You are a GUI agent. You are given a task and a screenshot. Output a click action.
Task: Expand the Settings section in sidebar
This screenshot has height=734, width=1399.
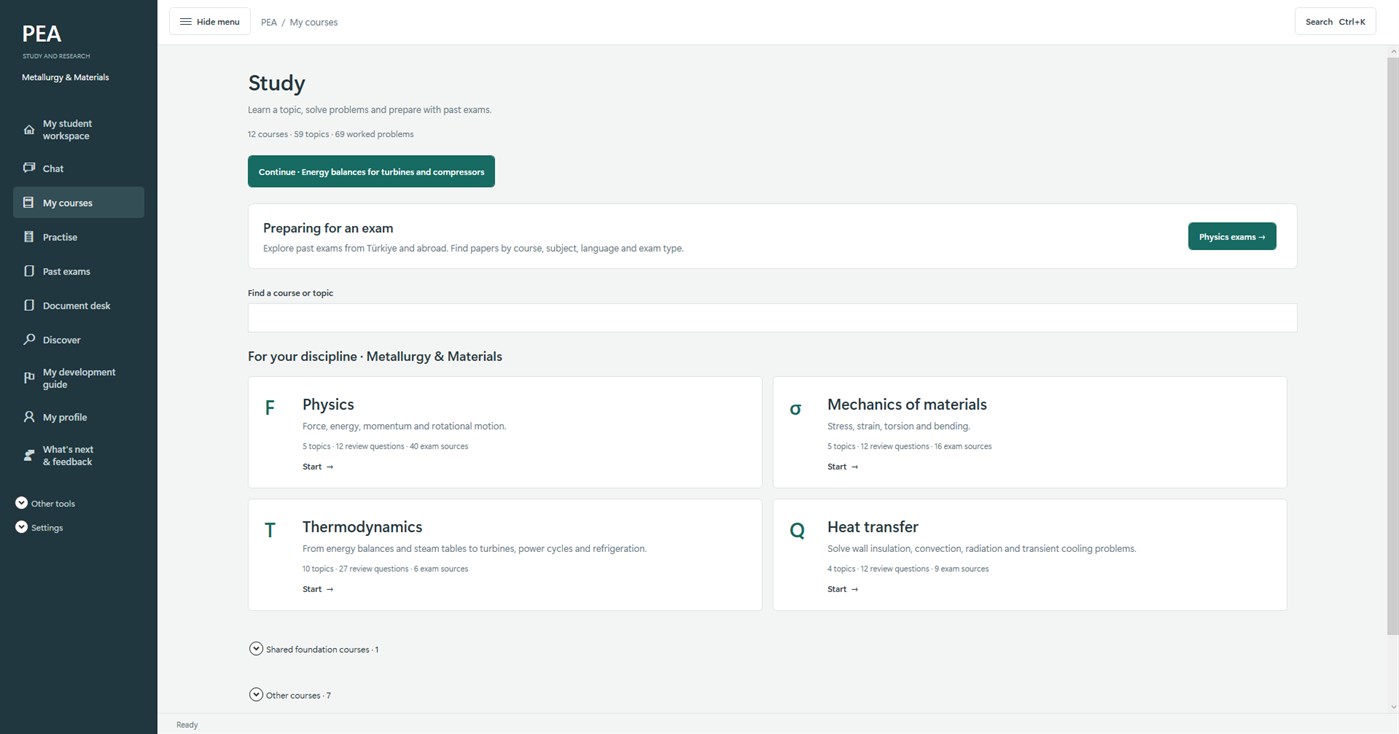pyautogui.click(x=21, y=527)
